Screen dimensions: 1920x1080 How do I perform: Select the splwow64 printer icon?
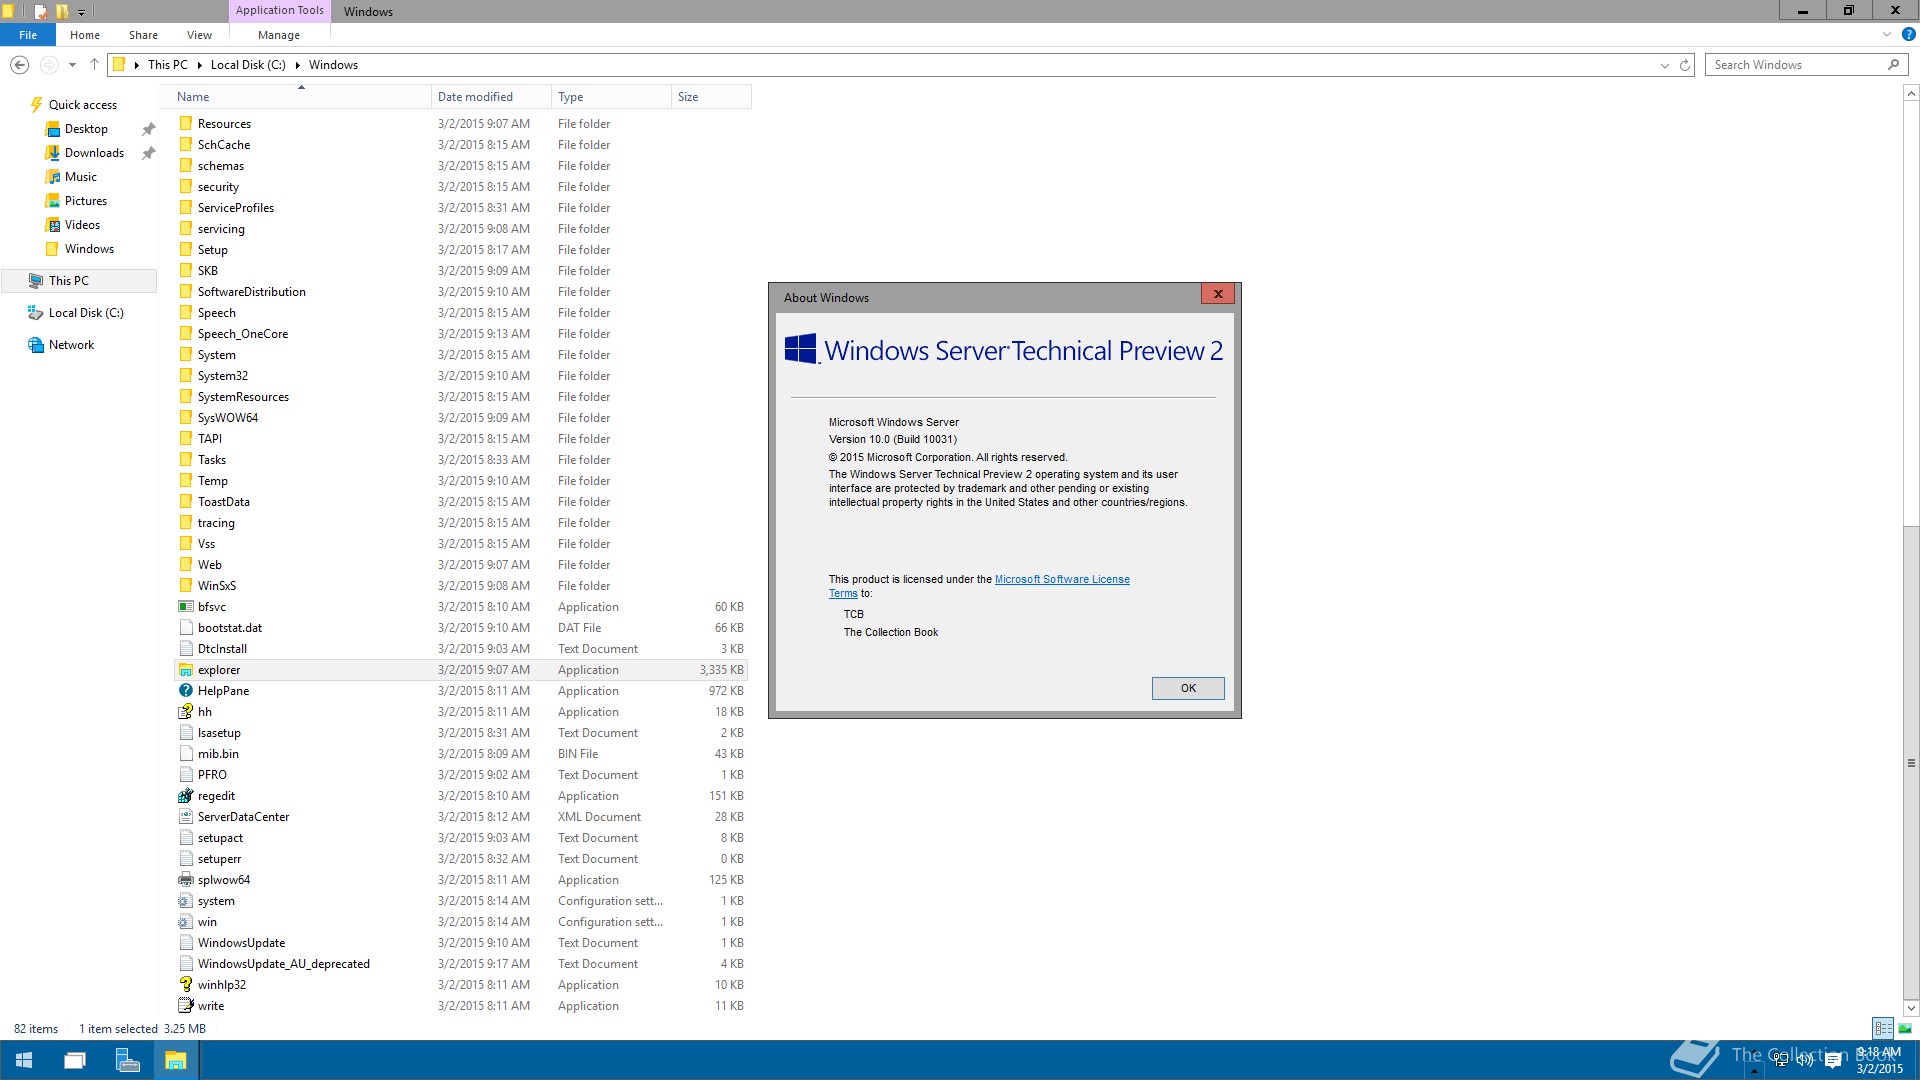(x=186, y=880)
